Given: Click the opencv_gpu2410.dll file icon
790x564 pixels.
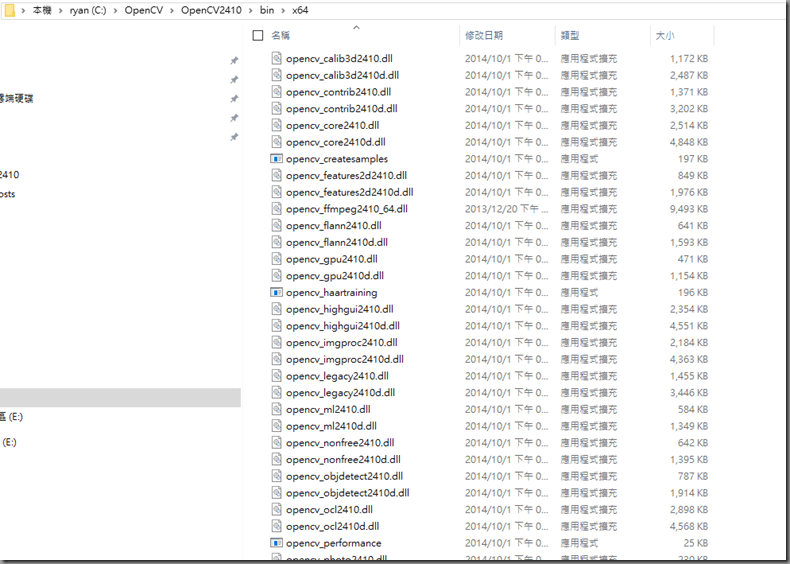Looking at the screenshot, I should pyautogui.click(x=276, y=259).
